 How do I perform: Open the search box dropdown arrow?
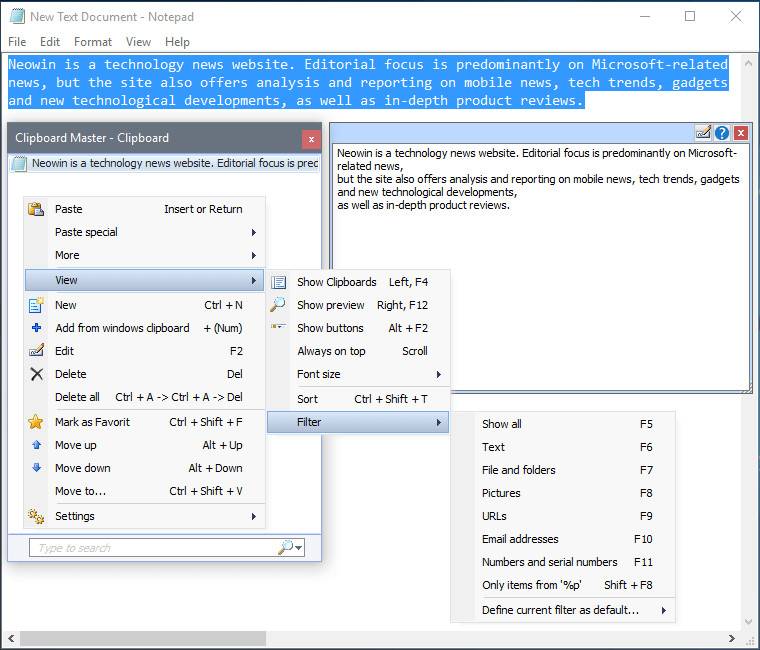pos(299,548)
